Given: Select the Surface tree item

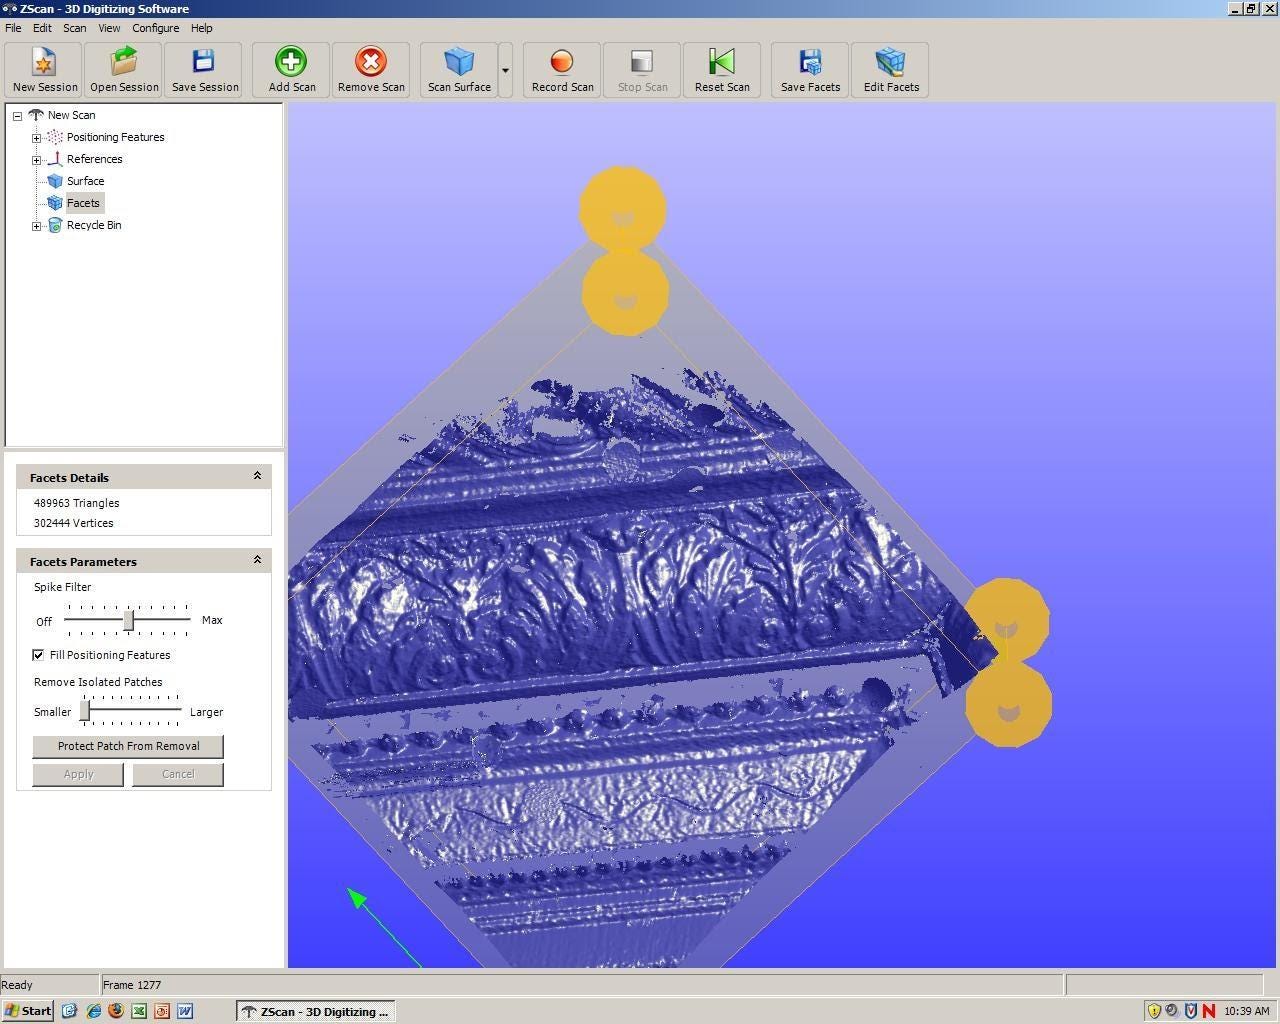Looking at the screenshot, I should (85, 181).
